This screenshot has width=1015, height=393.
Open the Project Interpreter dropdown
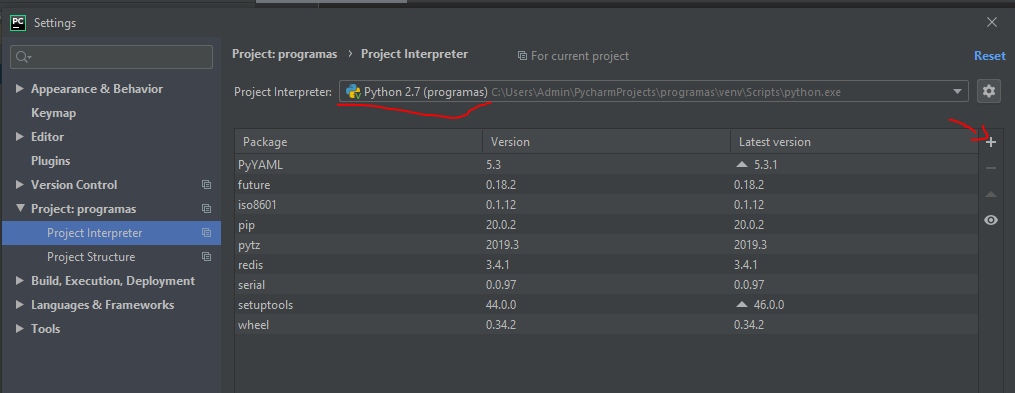tap(653, 92)
